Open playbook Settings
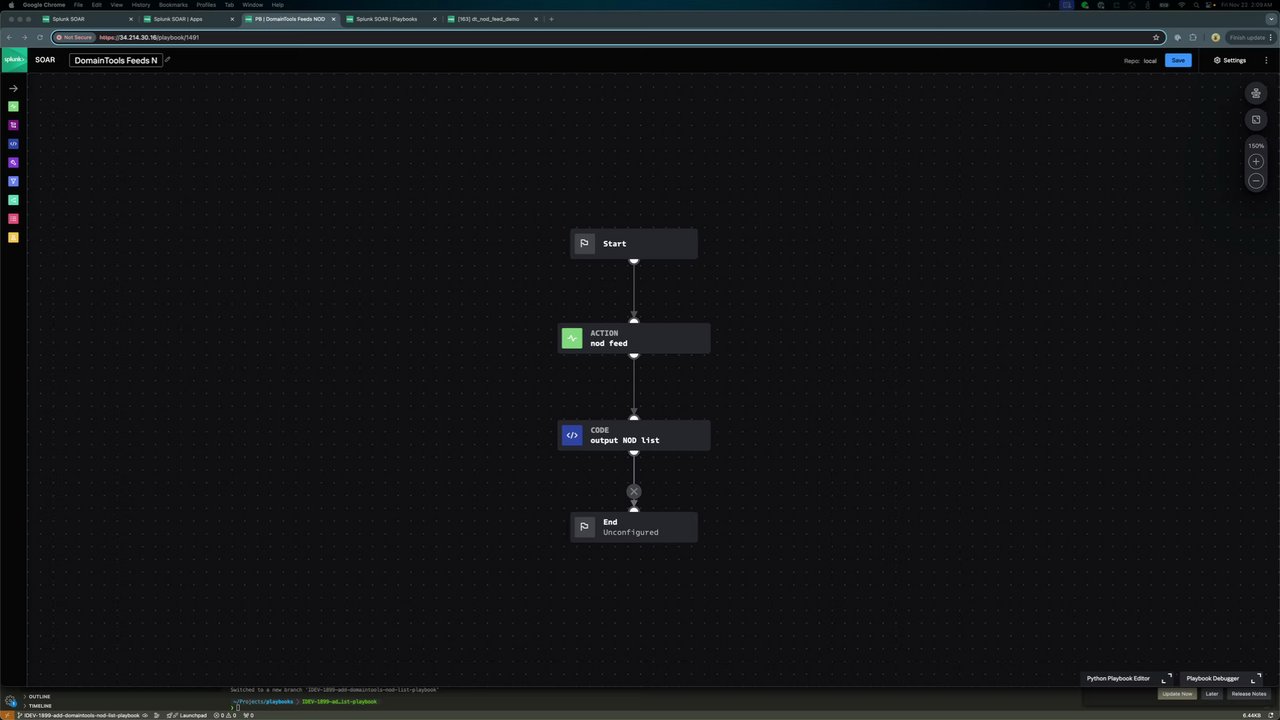Screen dimensions: 1280x720 pyautogui.click(x=1230, y=60)
